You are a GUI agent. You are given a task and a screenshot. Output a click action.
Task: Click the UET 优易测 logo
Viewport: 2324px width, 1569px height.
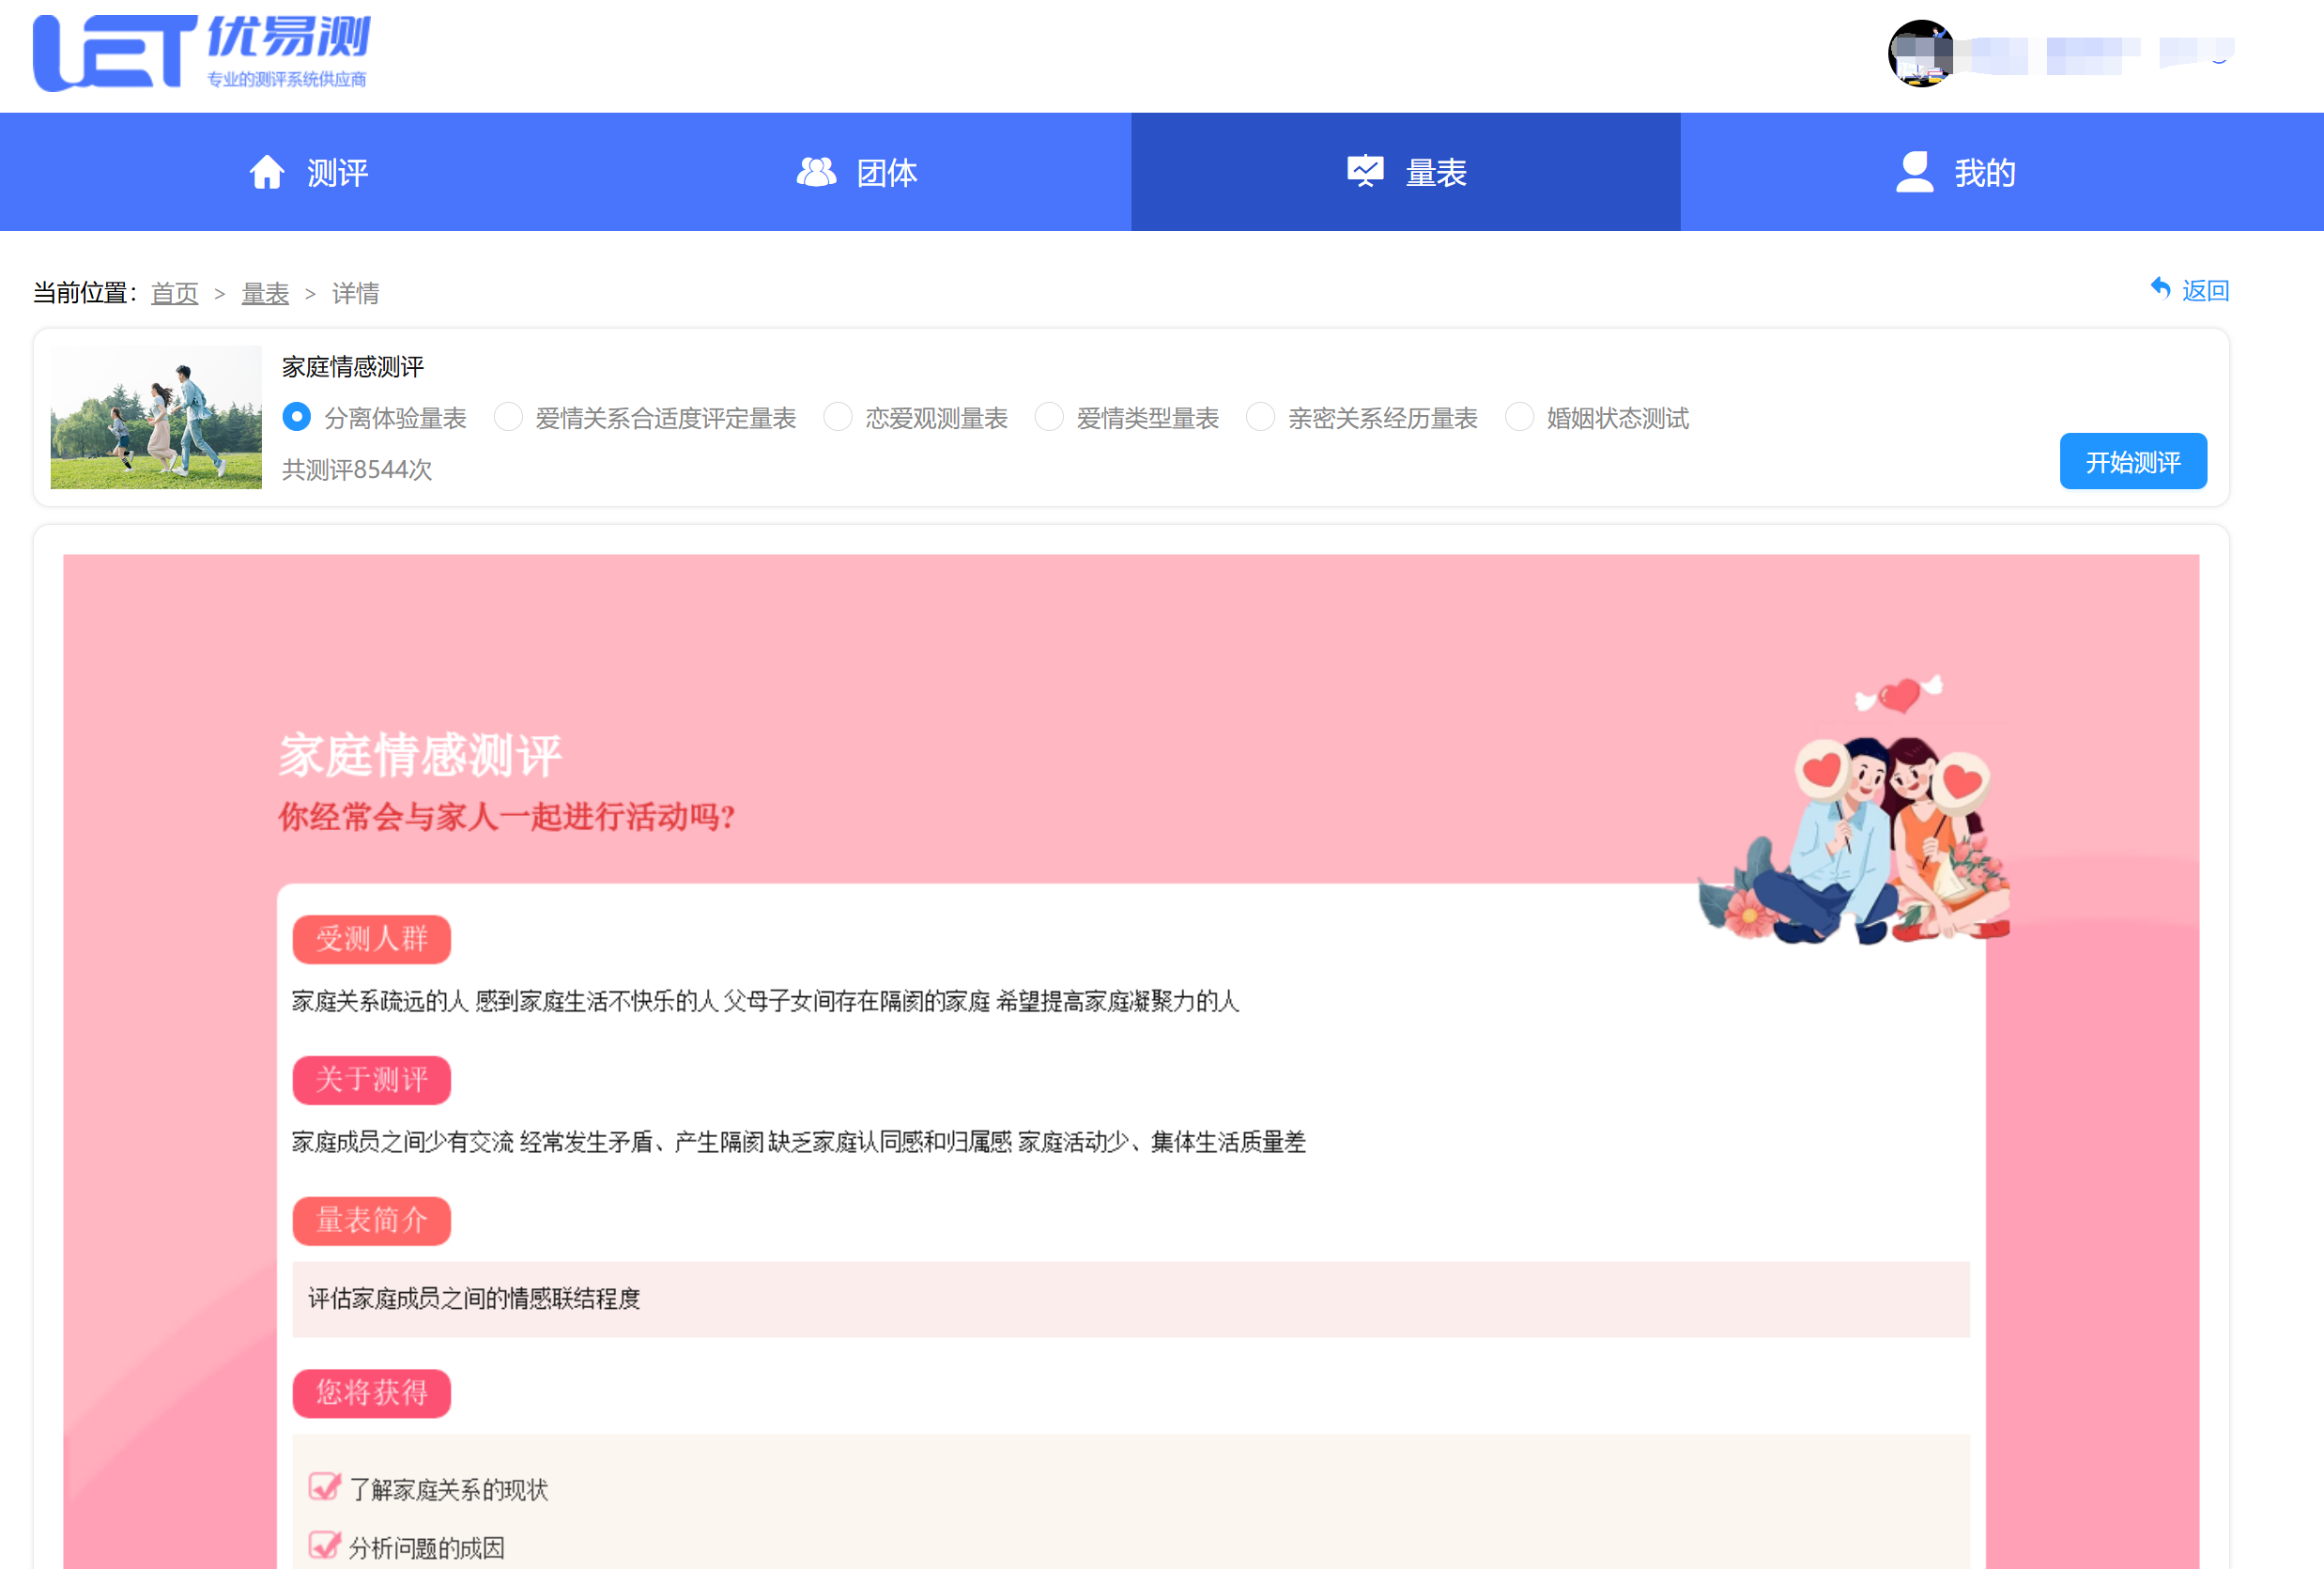(x=201, y=53)
